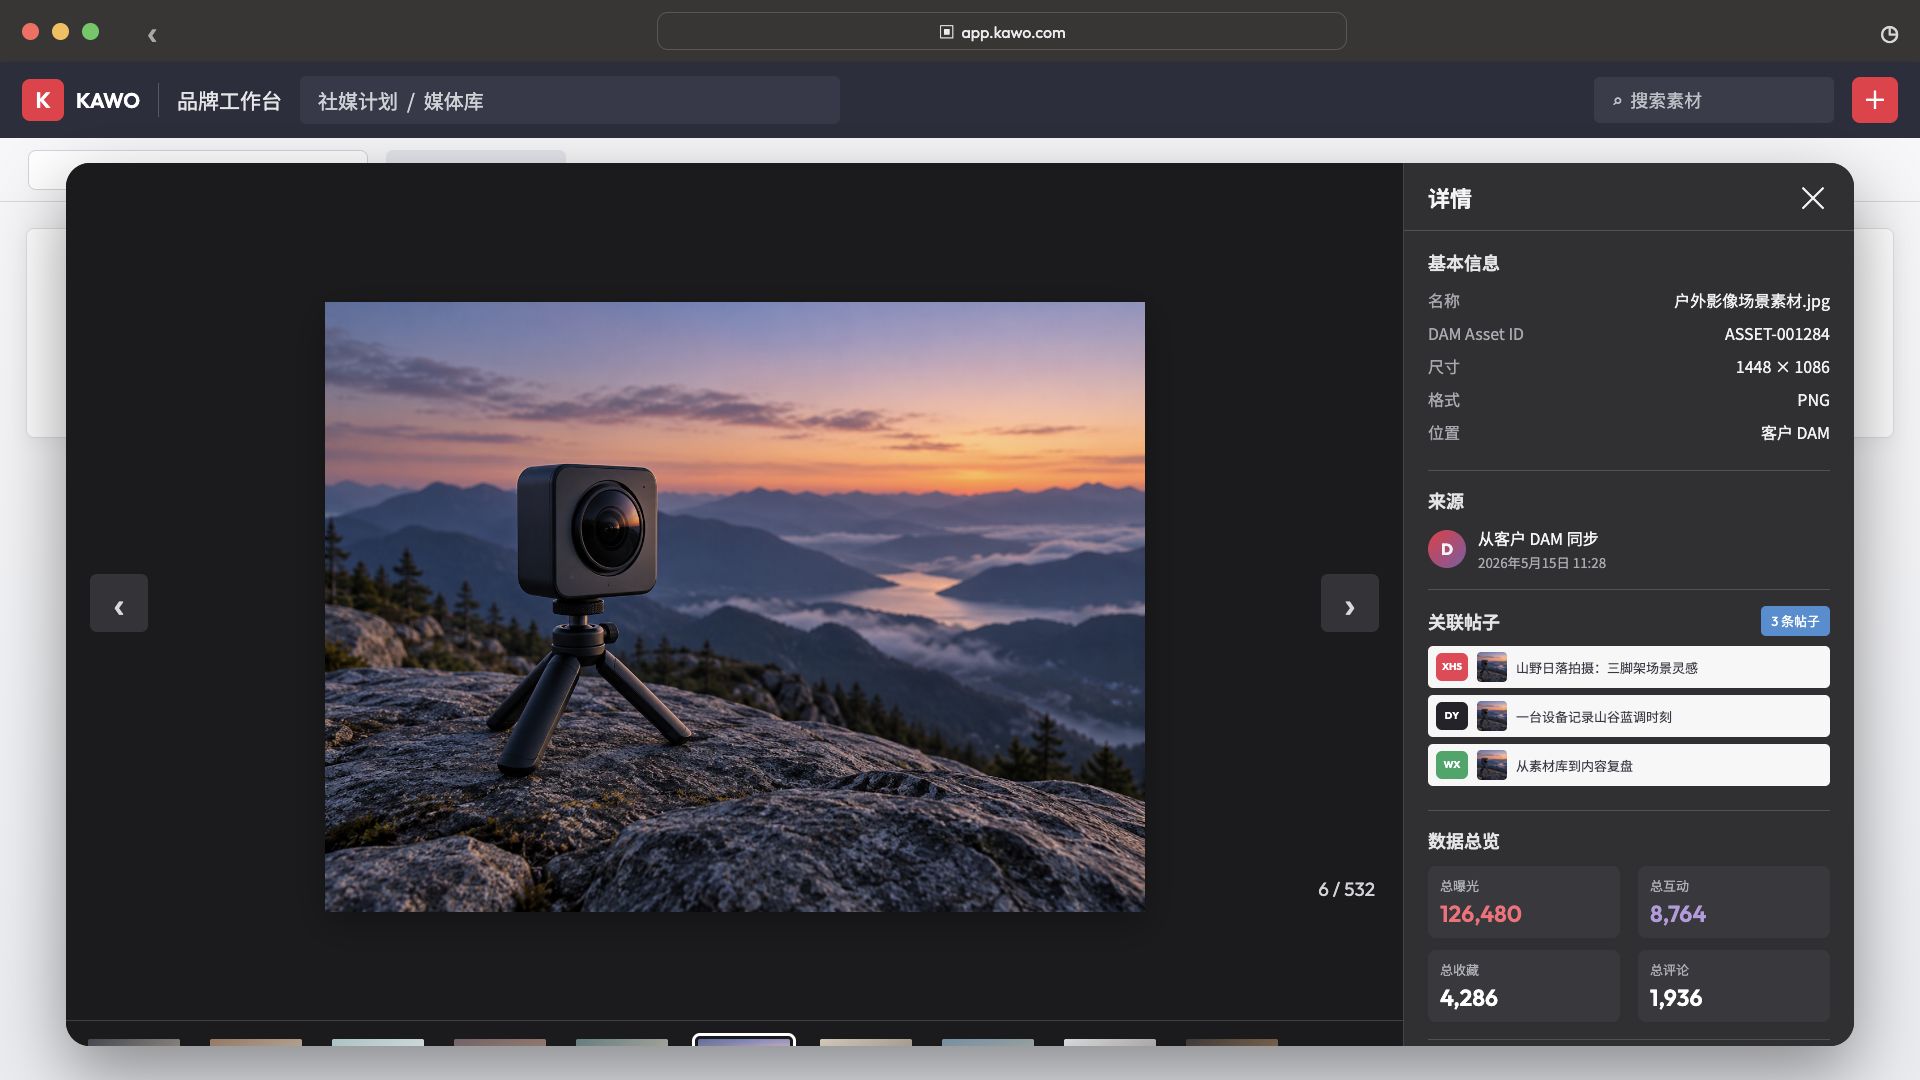Click the file name 户外影像场景素材.jpg
Viewport: 1920px width, 1080px height.
tap(1751, 301)
